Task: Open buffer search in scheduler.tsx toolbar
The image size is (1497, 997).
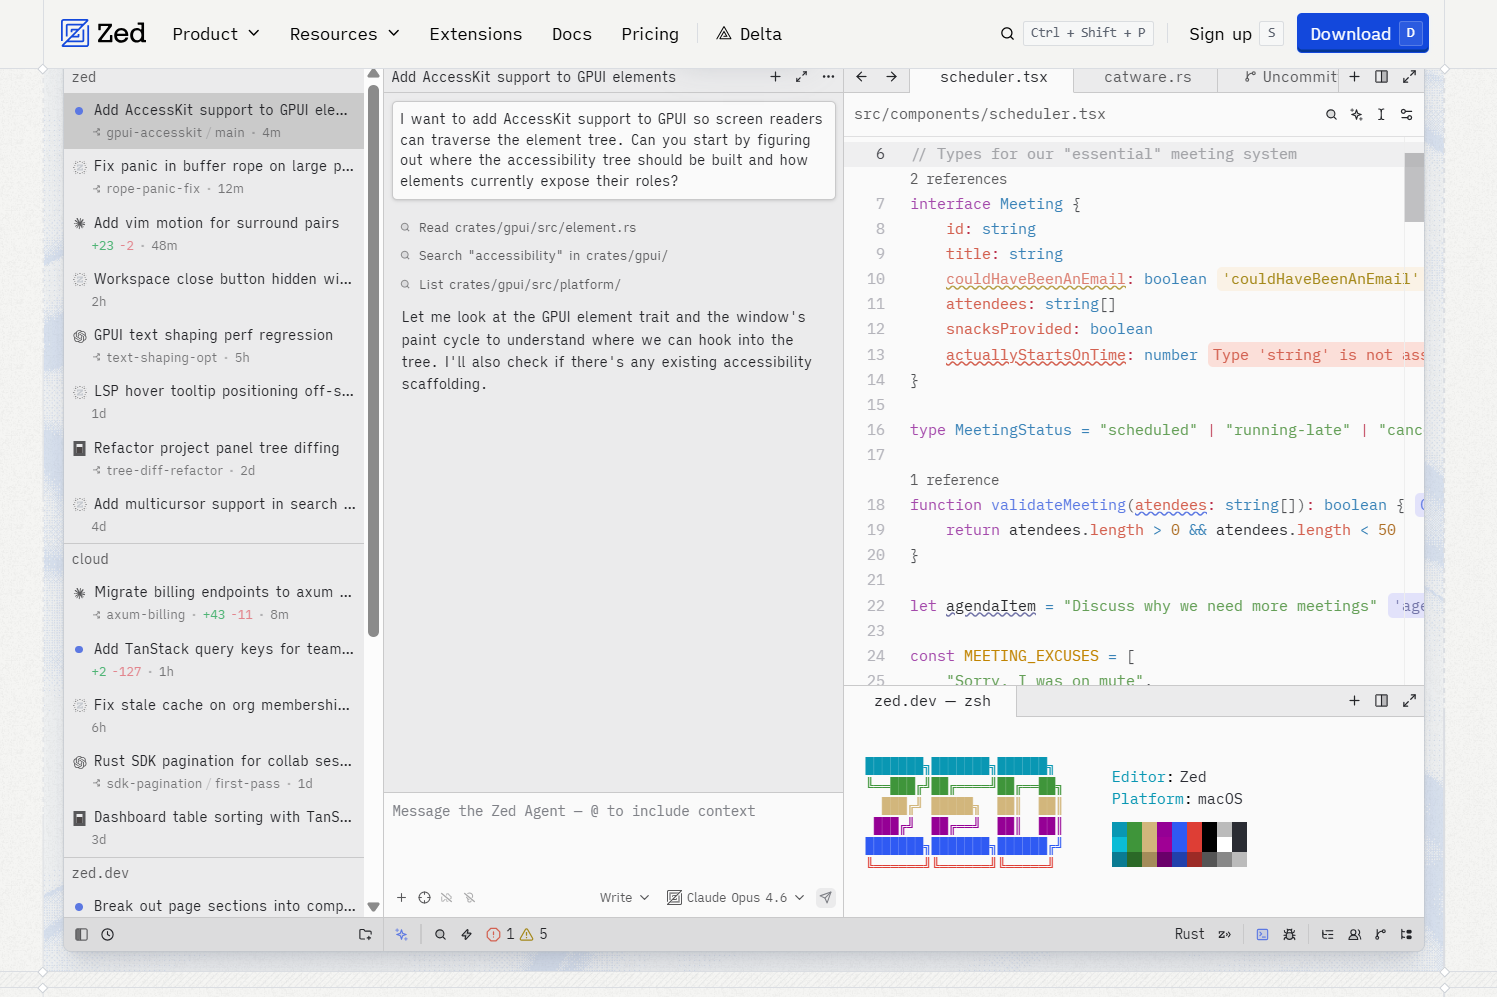Action: click(x=1331, y=115)
